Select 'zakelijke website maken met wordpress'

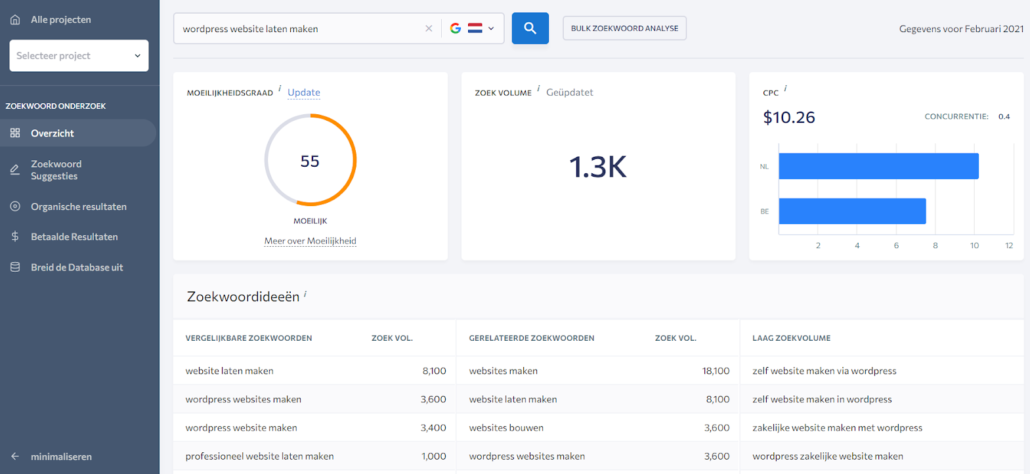838,427
